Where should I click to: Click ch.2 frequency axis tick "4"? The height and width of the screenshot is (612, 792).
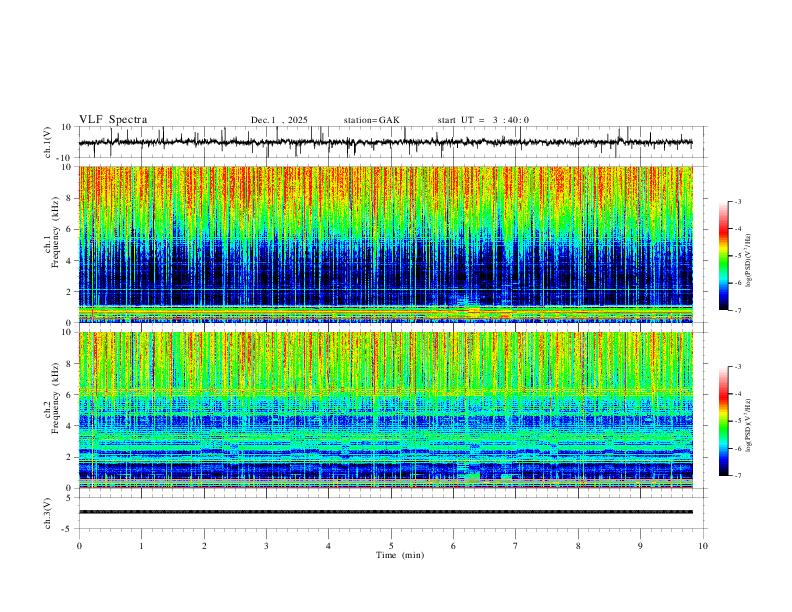[x=69, y=426]
